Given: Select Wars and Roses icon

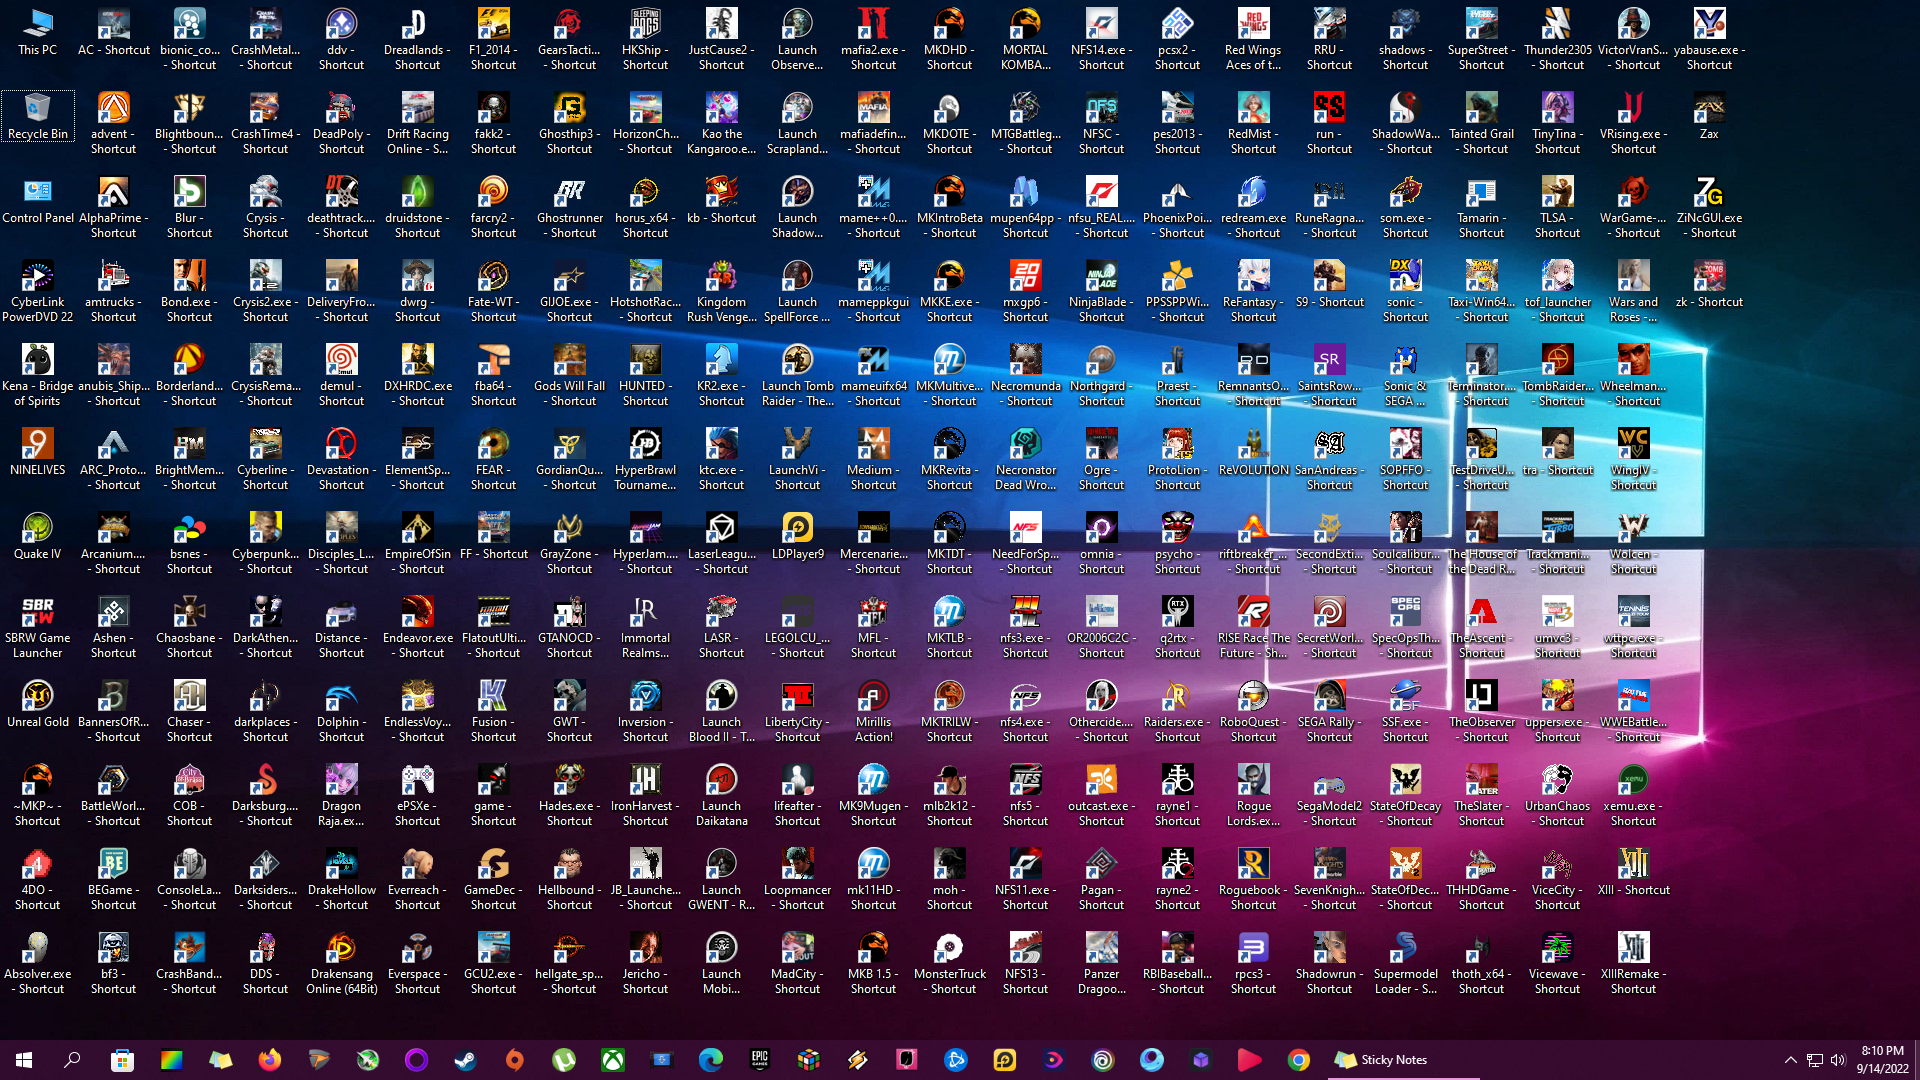Looking at the screenshot, I should click(1634, 291).
